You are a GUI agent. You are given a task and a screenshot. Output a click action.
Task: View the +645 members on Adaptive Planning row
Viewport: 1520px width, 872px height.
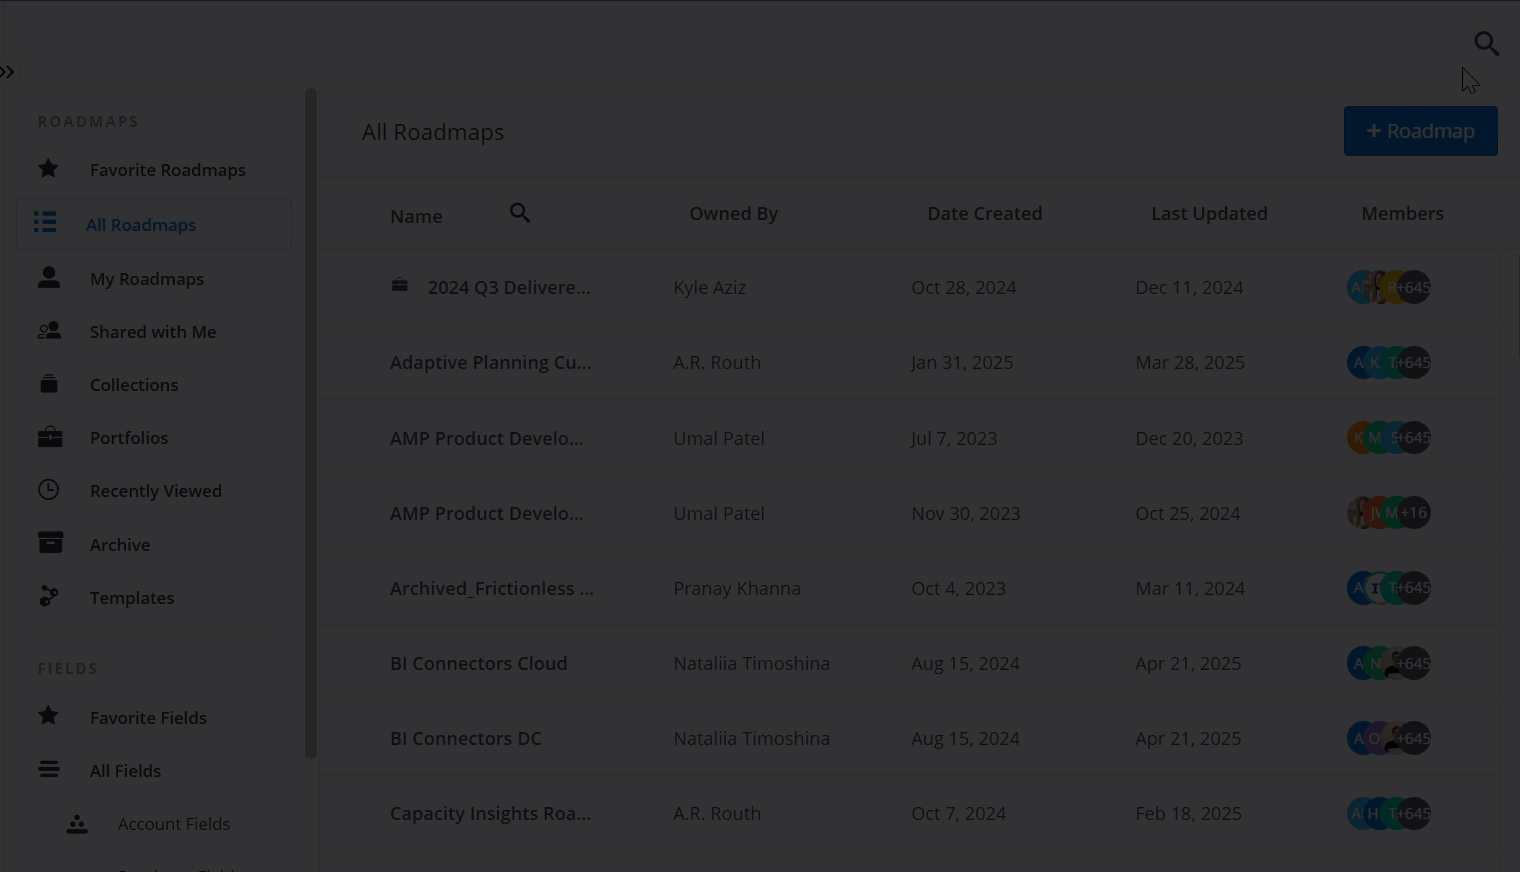(1413, 362)
